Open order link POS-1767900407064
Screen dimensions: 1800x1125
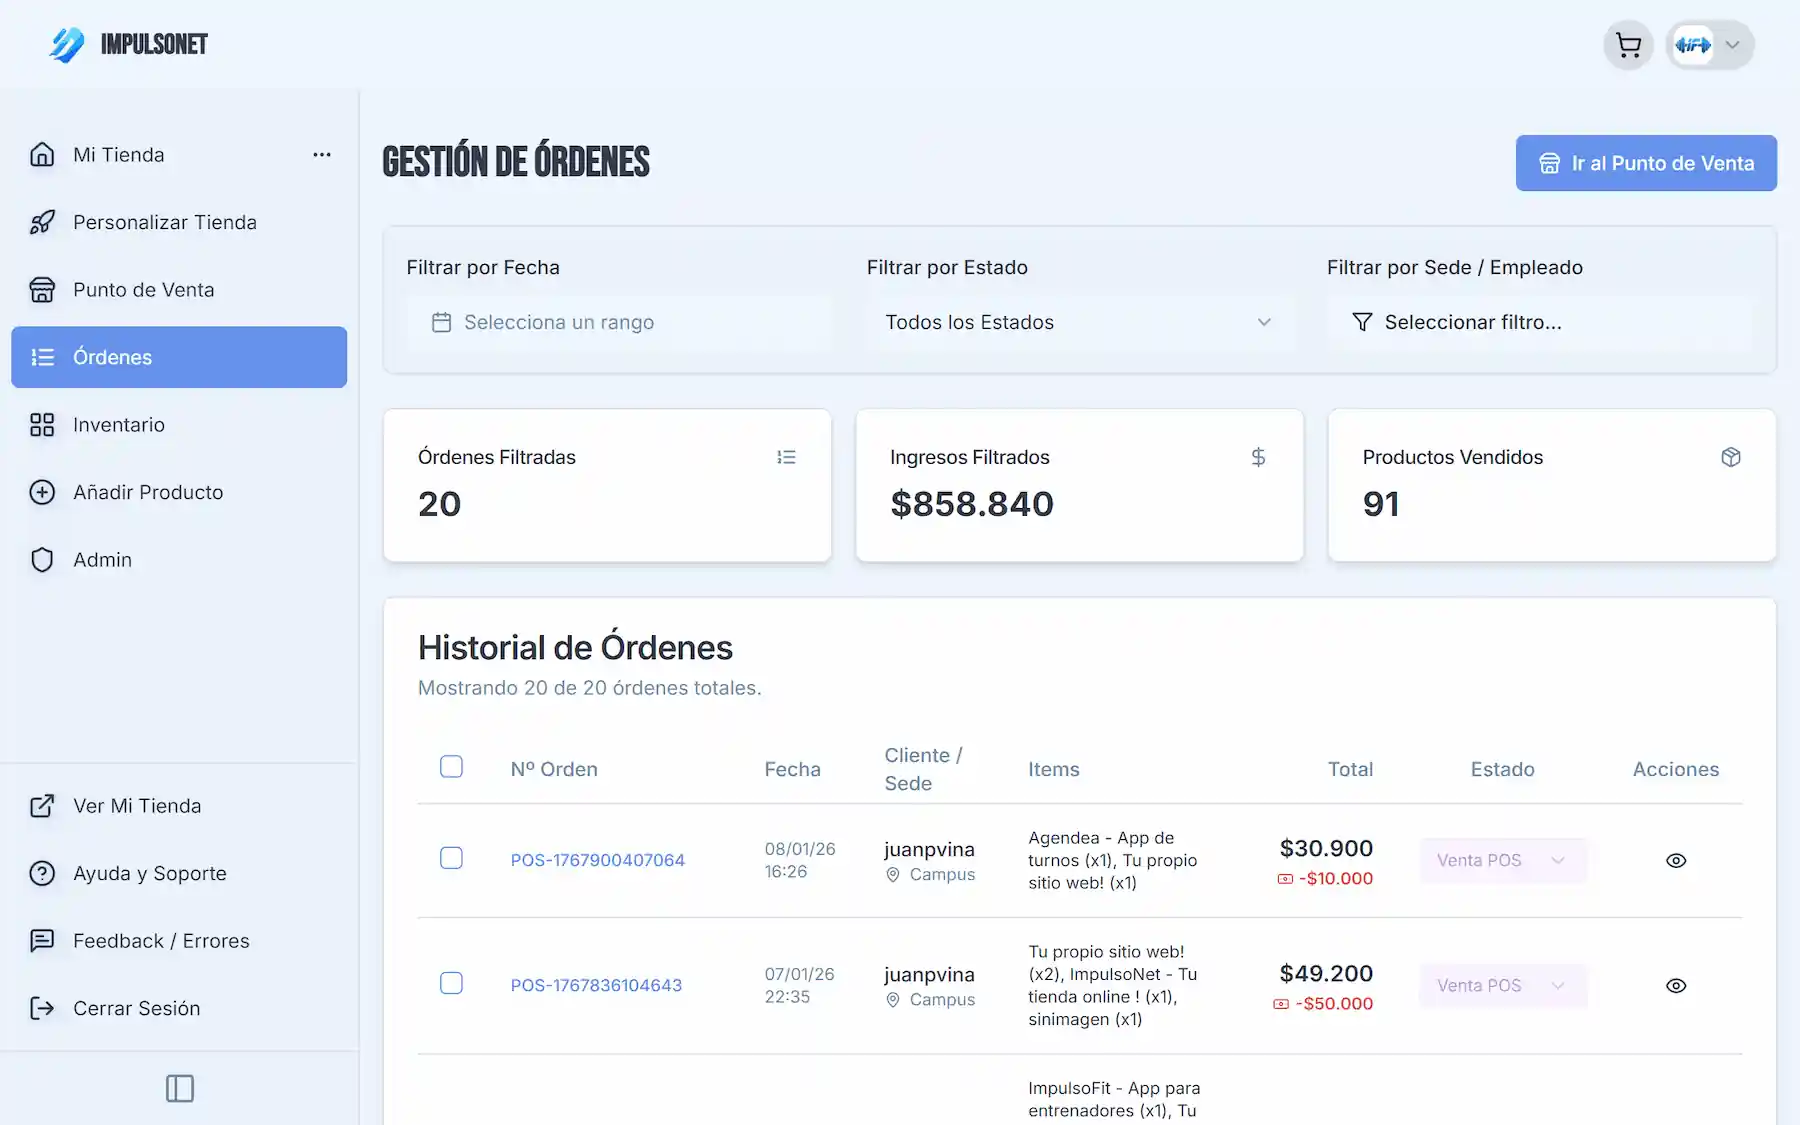597,859
